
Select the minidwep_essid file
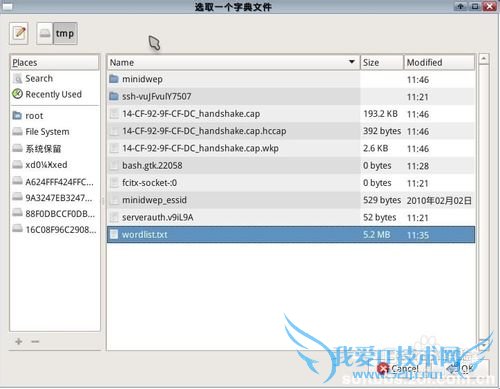291,200
